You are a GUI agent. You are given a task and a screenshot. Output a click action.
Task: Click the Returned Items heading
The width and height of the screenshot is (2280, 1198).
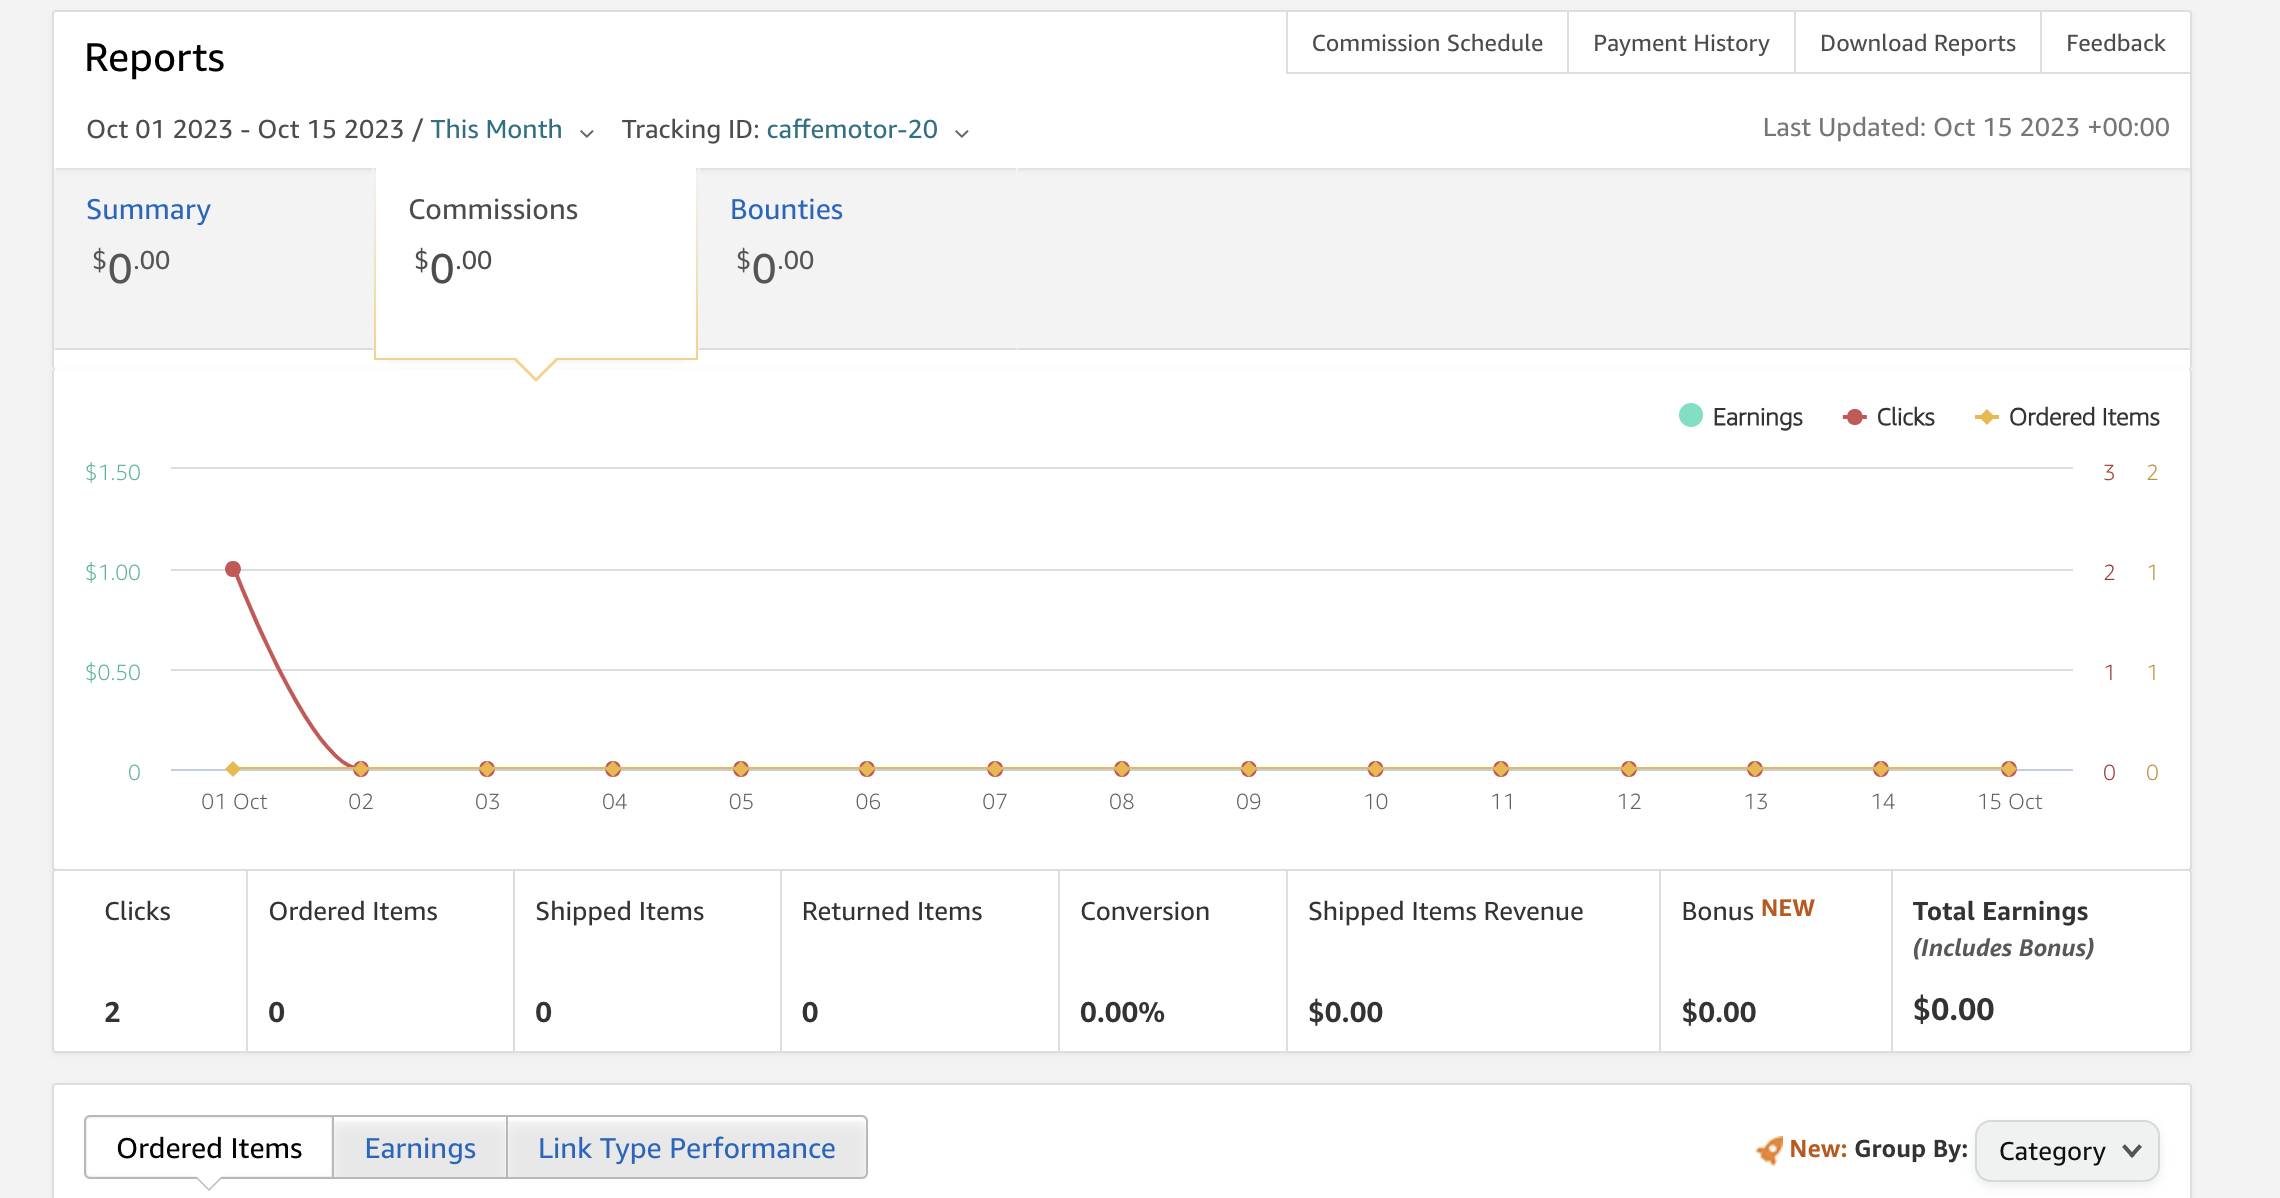[x=892, y=911]
